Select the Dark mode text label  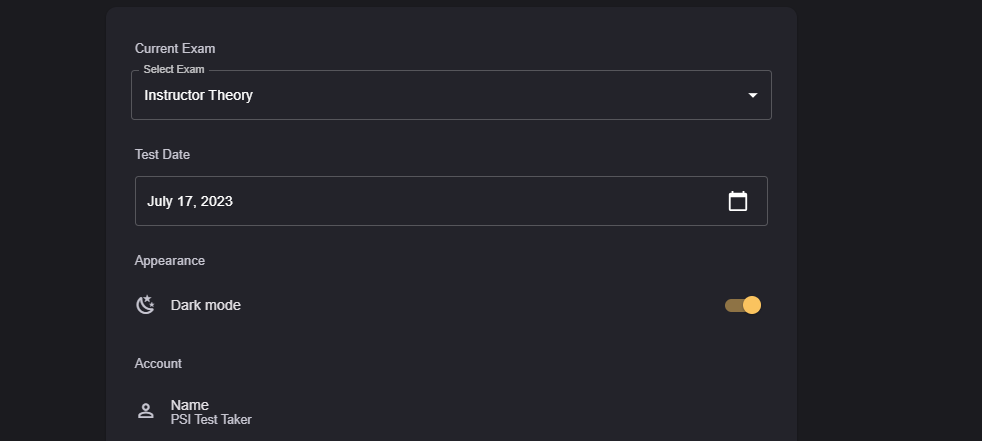[x=206, y=305]
